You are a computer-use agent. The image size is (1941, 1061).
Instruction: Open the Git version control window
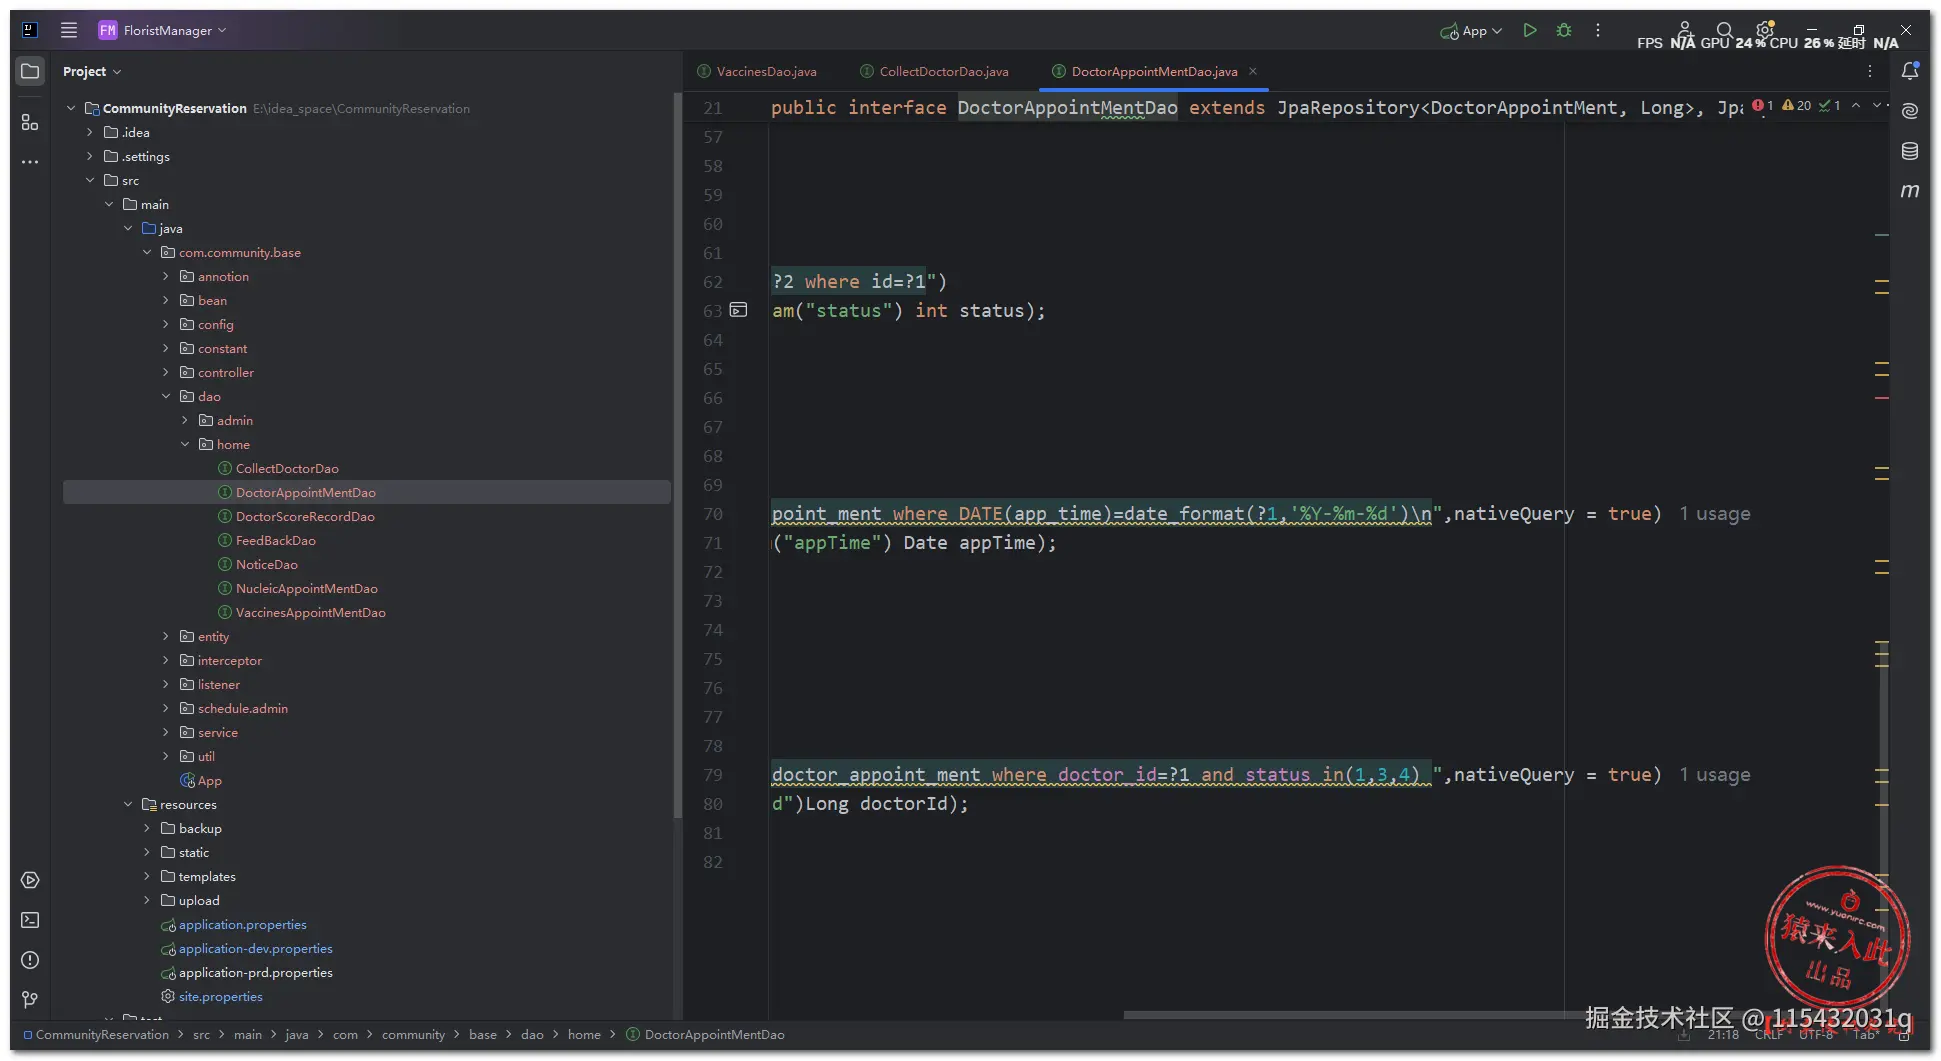(30, 1000)
